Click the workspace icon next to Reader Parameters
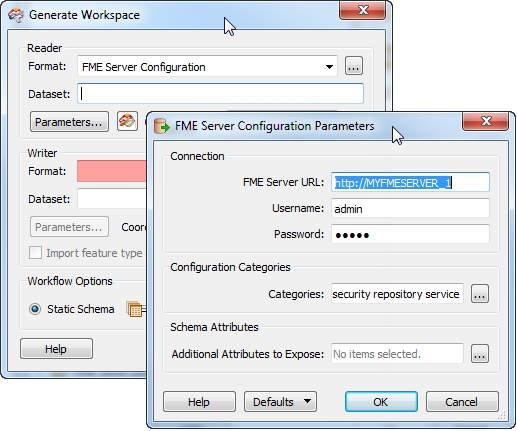The height and width of the screenshot is (431, 517). pos(127,121)
